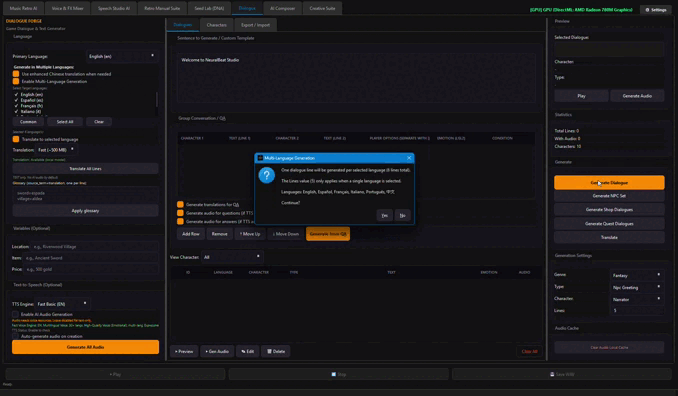Click Generate All Audio button
Viewport: 678px width, 396px height.
pyautogui.click(x=85, y=347)
